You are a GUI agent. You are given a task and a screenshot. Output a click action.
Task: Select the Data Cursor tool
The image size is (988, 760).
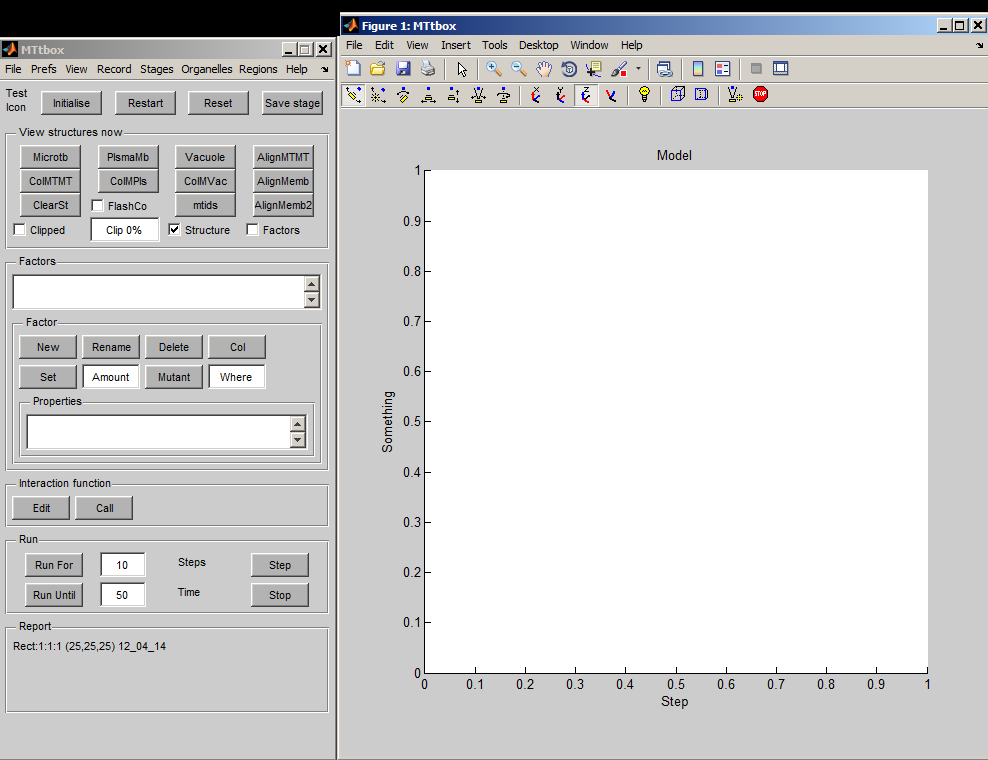(x=594, y=69)
